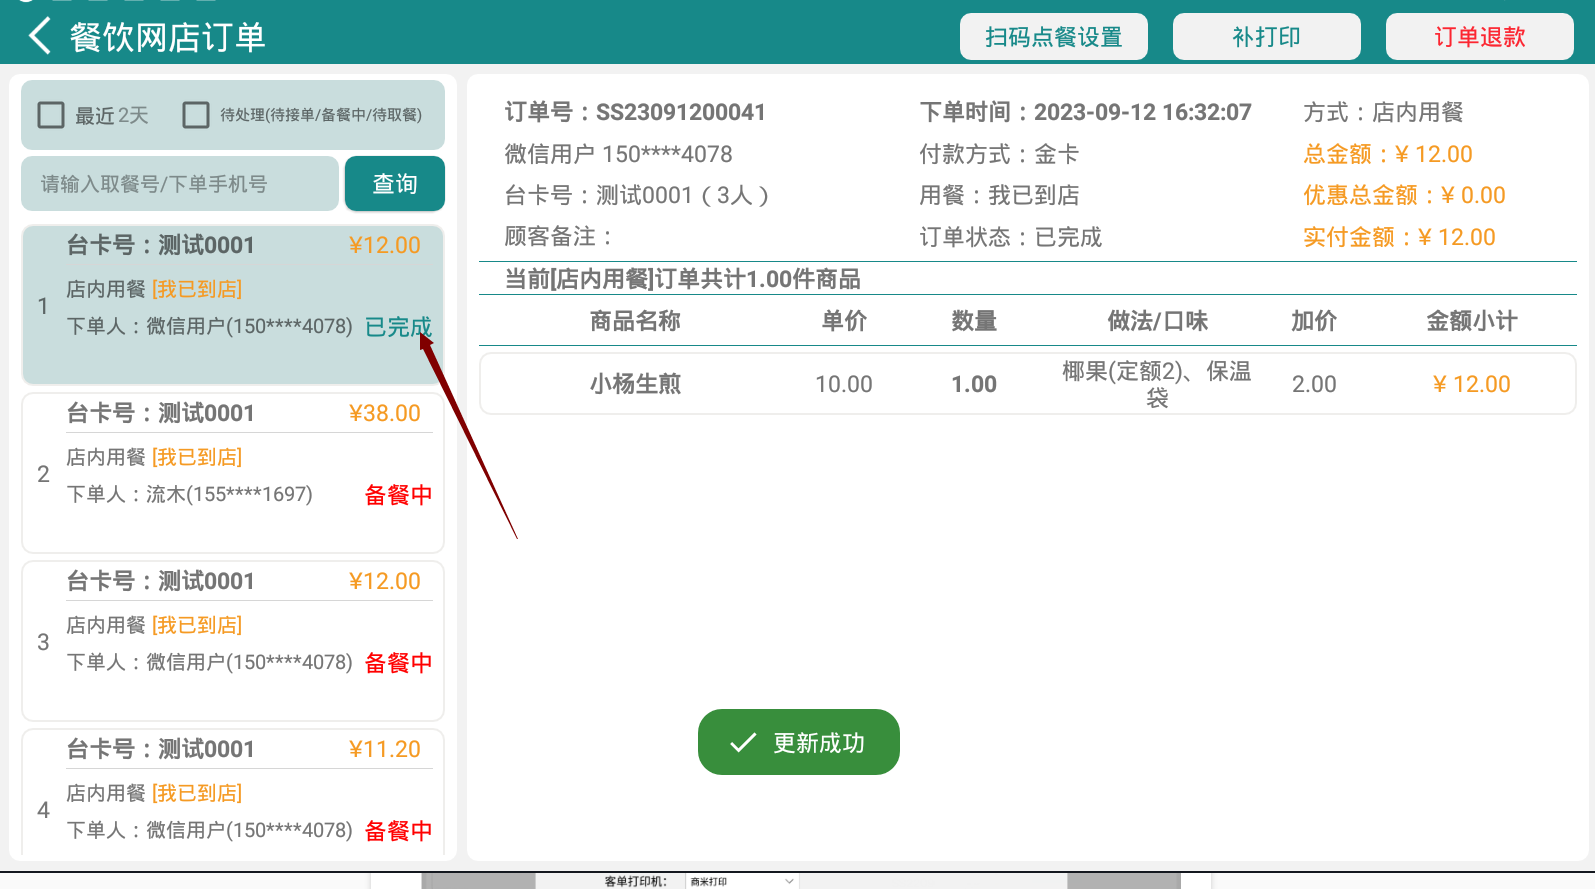This screenshot has height=889, width=1595.
Task: Click the 补打印 reprint button
Action: (x=1266, y=37)
